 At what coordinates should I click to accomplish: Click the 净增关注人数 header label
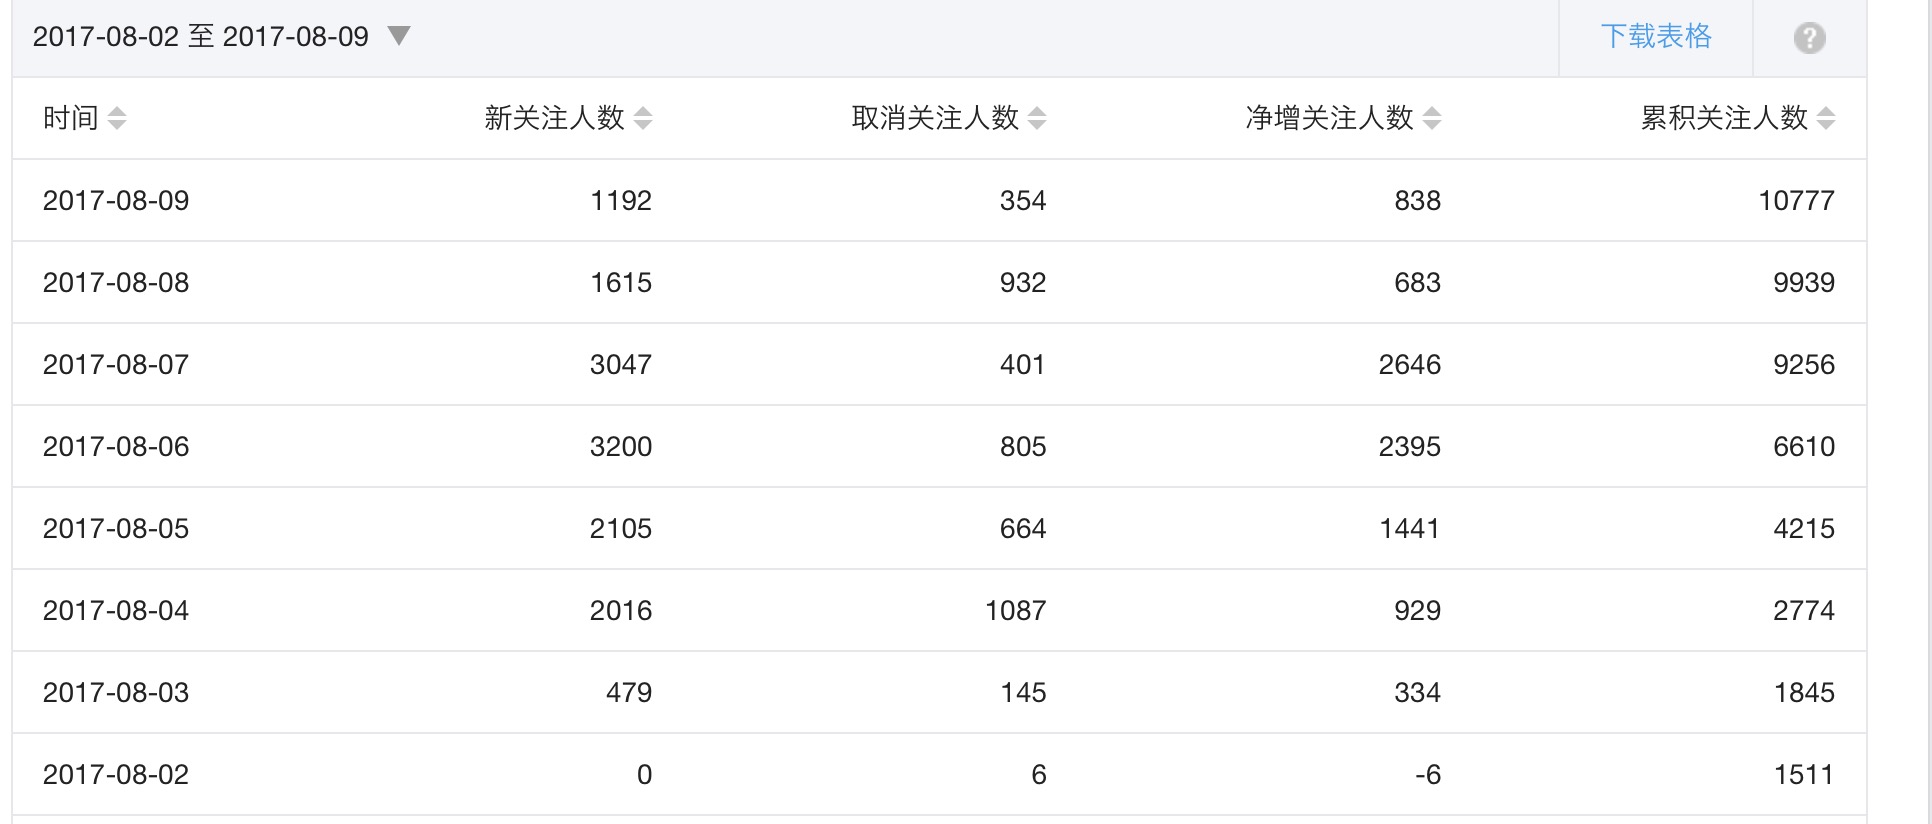(x=1329, y=118)
